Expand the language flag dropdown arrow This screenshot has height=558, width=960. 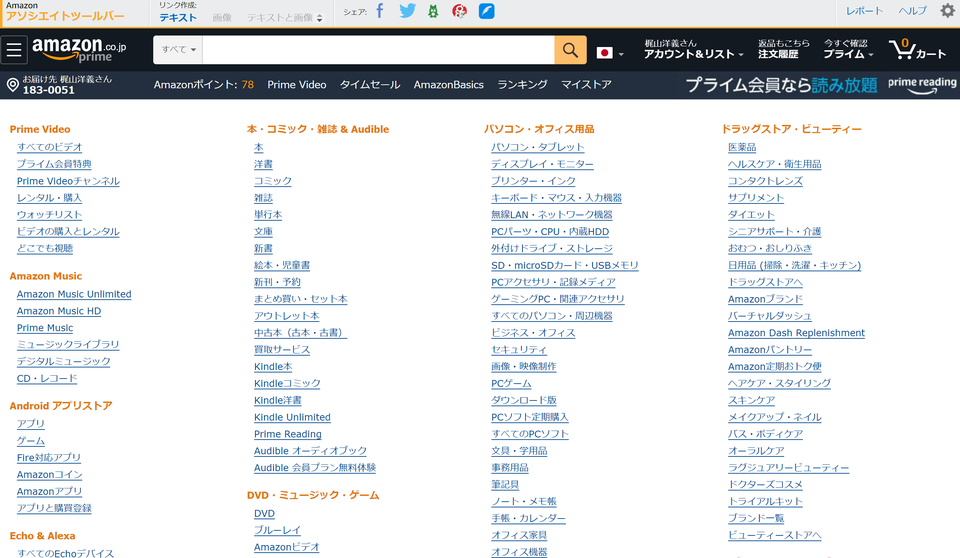(621, 54)
